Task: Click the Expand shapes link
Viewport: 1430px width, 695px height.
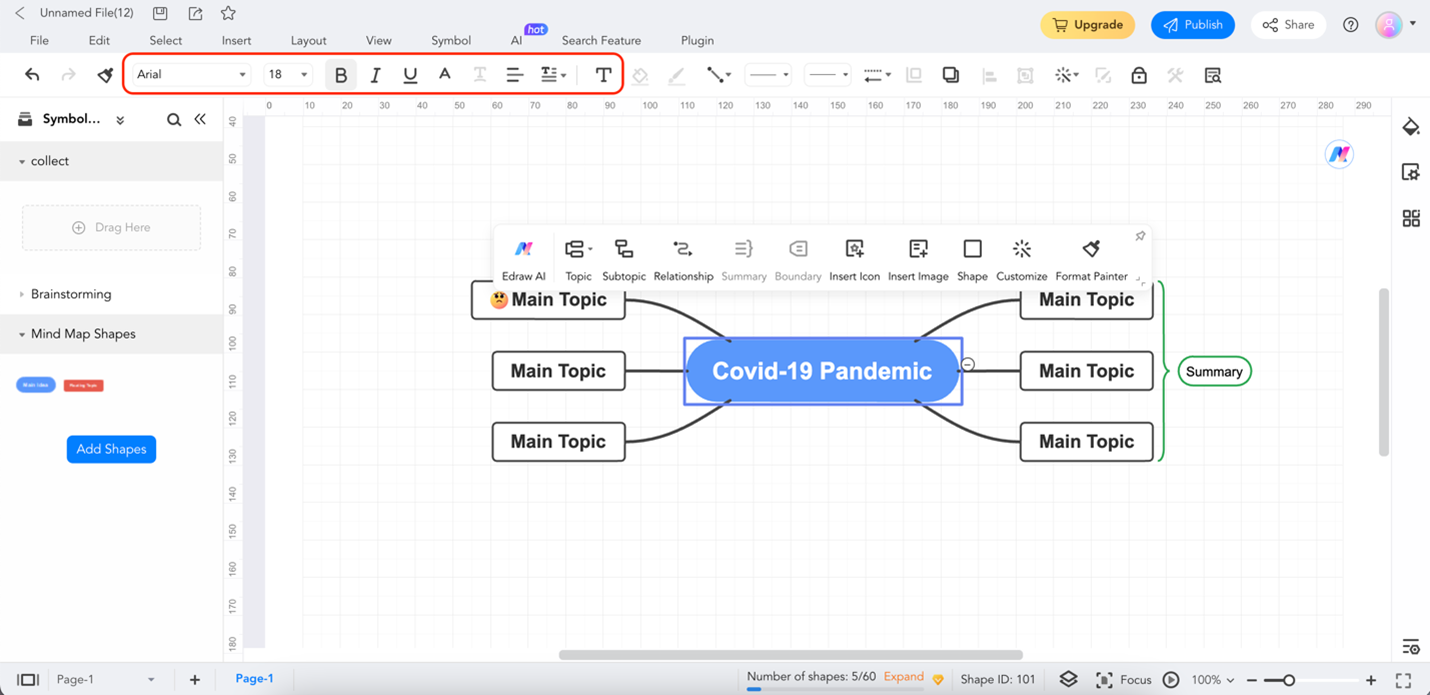Action: (904, 677)
